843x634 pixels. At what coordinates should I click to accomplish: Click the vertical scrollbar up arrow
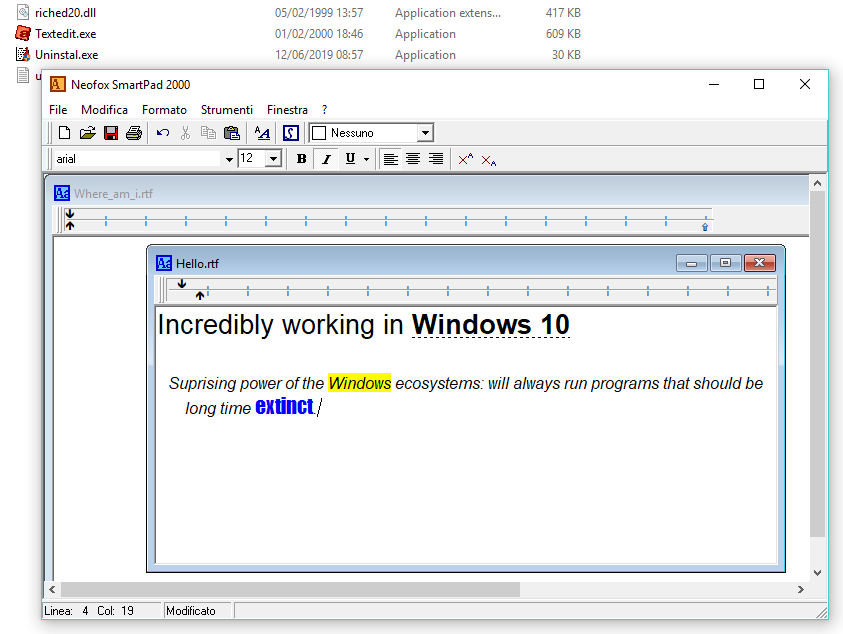pos(817,183)
